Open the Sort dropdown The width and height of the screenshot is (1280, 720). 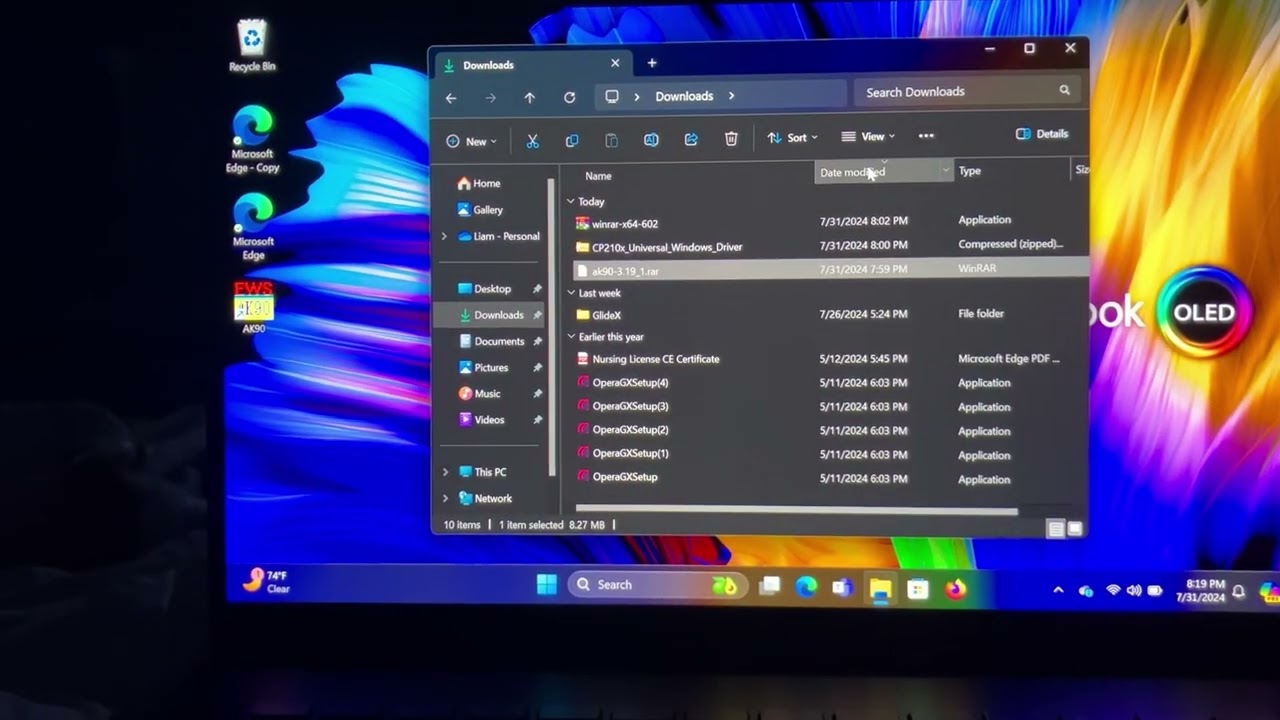click(x=792, y=138)
